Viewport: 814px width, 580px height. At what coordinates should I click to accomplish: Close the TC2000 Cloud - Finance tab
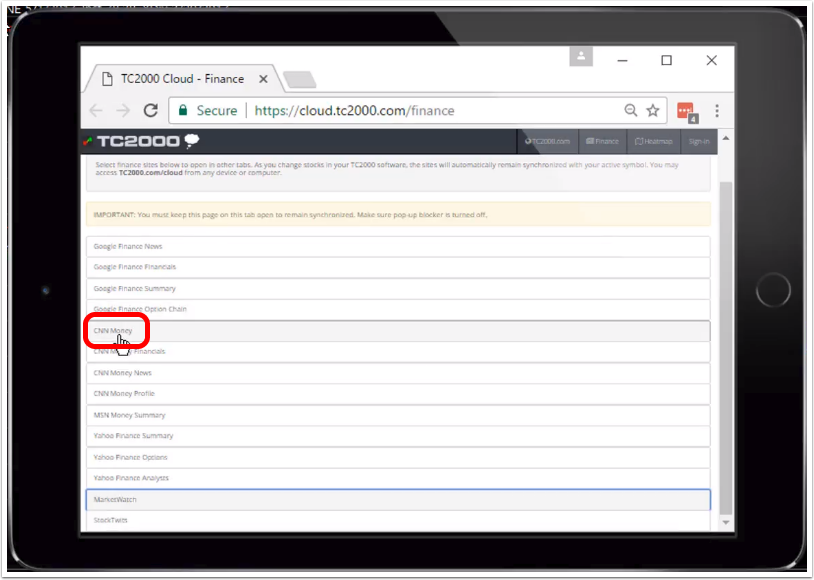[263, 79]
